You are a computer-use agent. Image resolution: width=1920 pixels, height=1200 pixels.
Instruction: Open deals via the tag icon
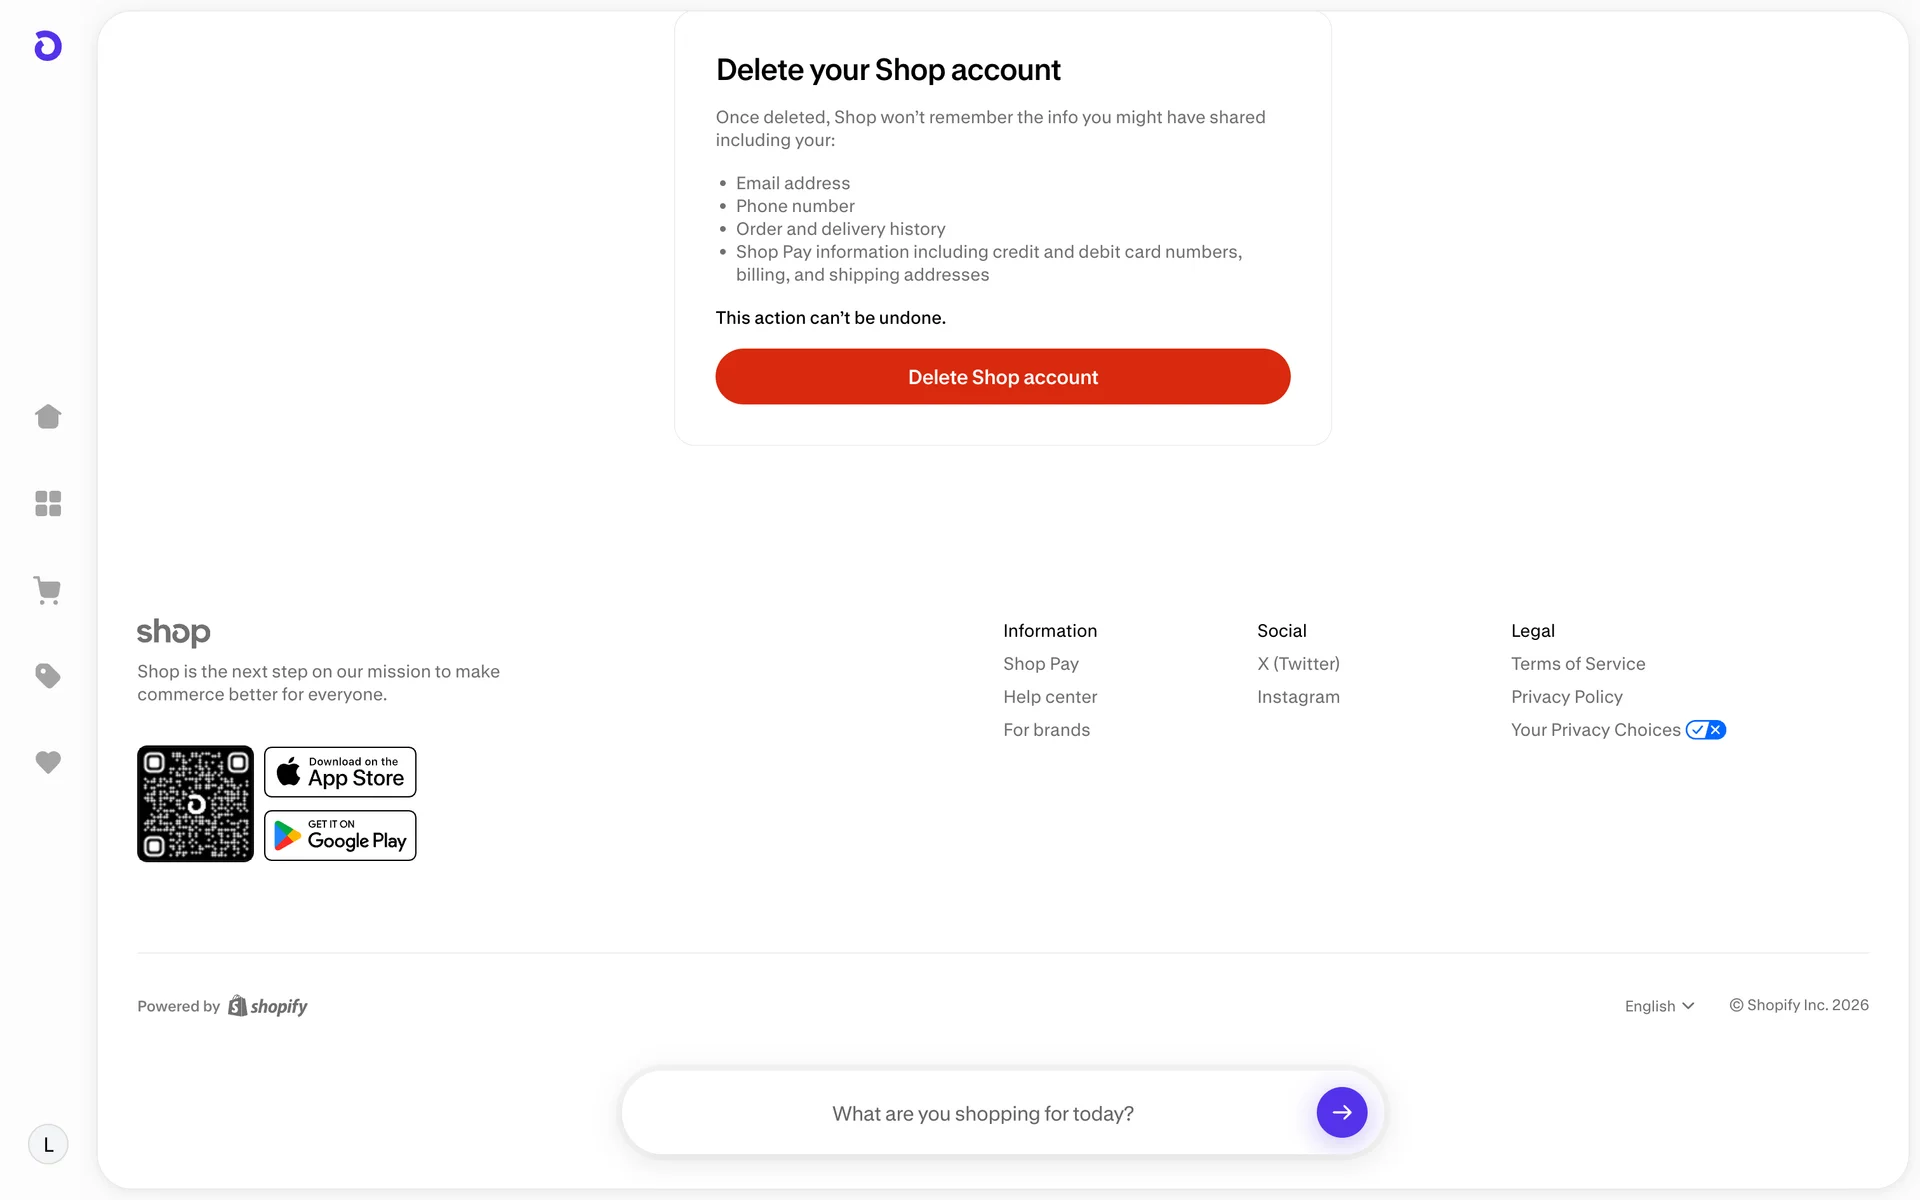(x=48, y=676)
